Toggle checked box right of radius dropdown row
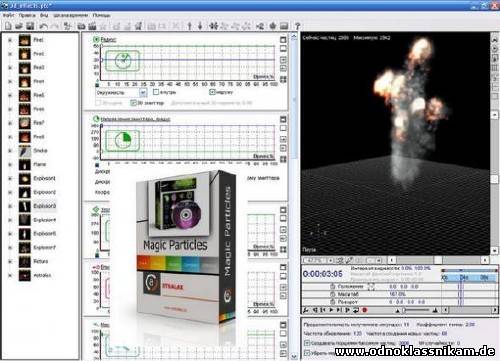The width and height of the screenshot is (500, 361). click(212, 92)
